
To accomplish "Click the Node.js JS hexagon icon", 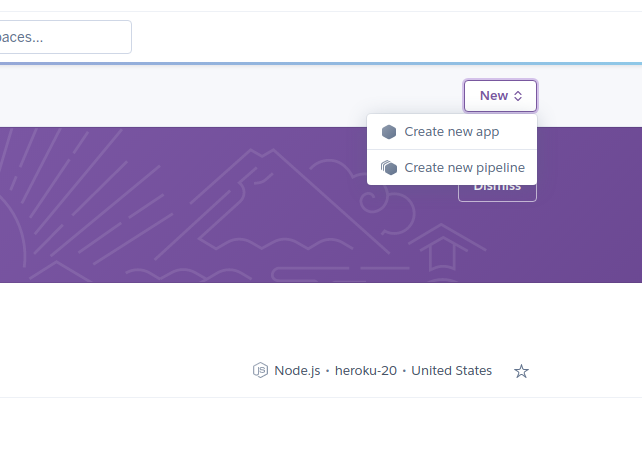I will pos(260,370).
